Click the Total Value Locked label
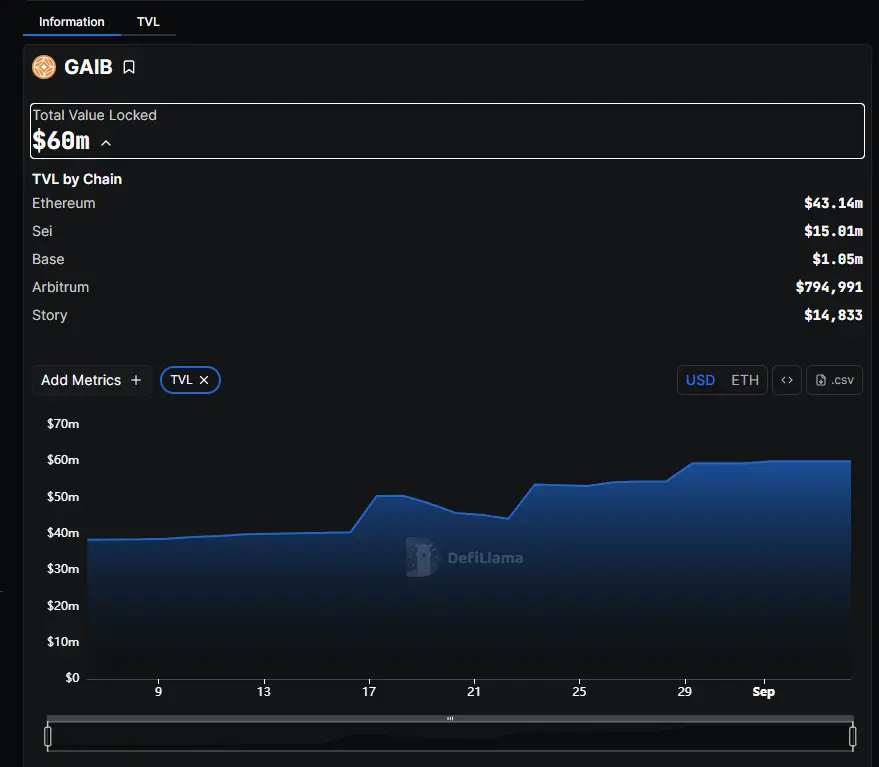 [x=94, y=115]
